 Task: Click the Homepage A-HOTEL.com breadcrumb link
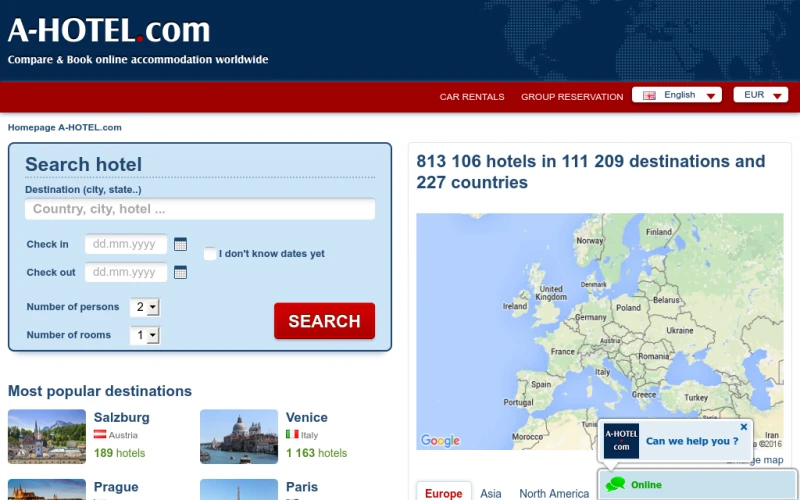tap(65, 128)
